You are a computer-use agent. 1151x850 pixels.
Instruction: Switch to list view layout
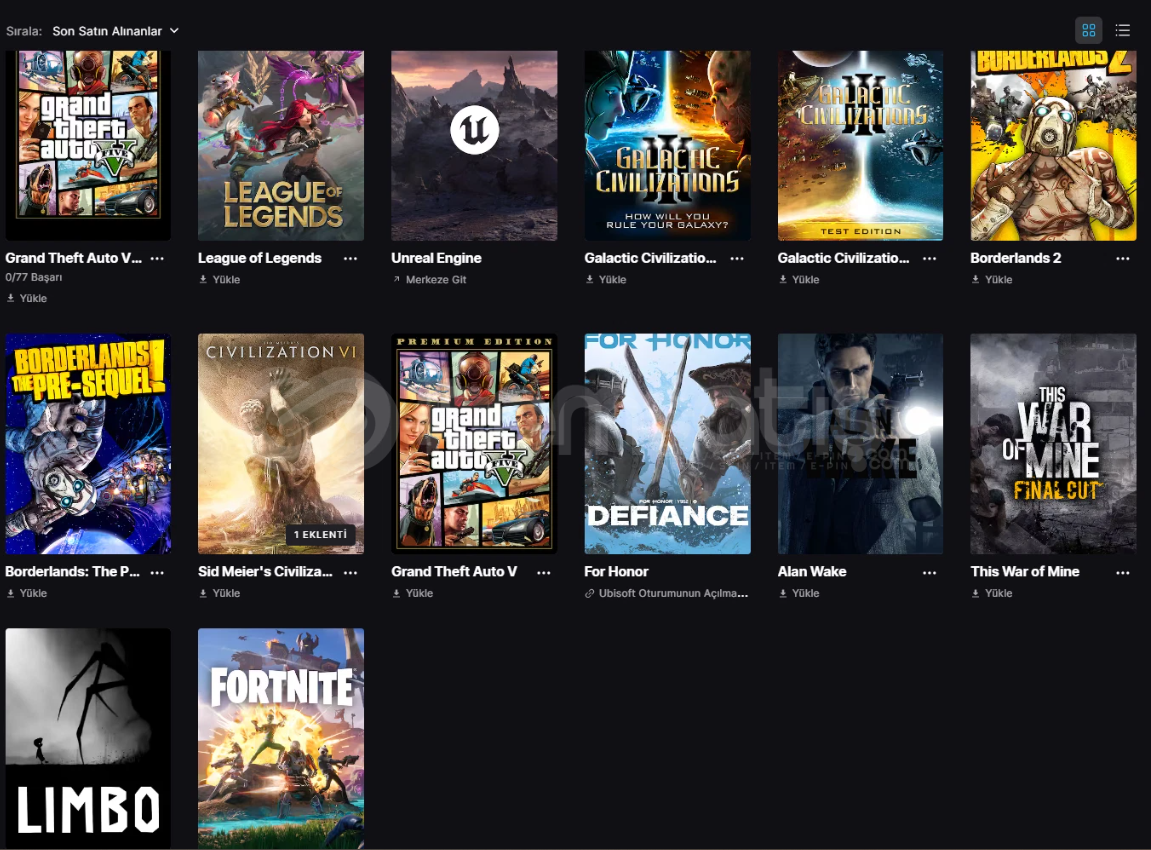tap(1122, 30)
